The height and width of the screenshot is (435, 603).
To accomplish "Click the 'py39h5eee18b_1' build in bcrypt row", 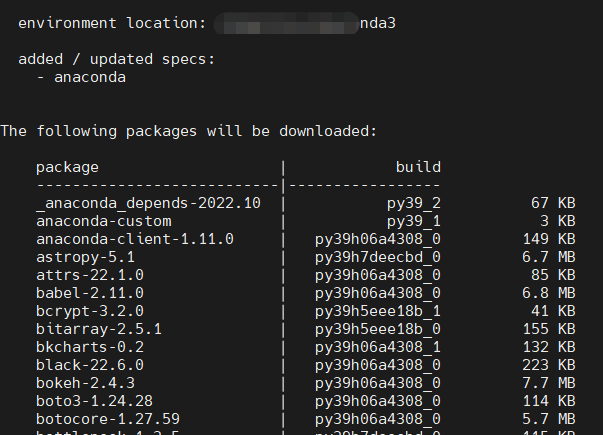I will point(378,312).
